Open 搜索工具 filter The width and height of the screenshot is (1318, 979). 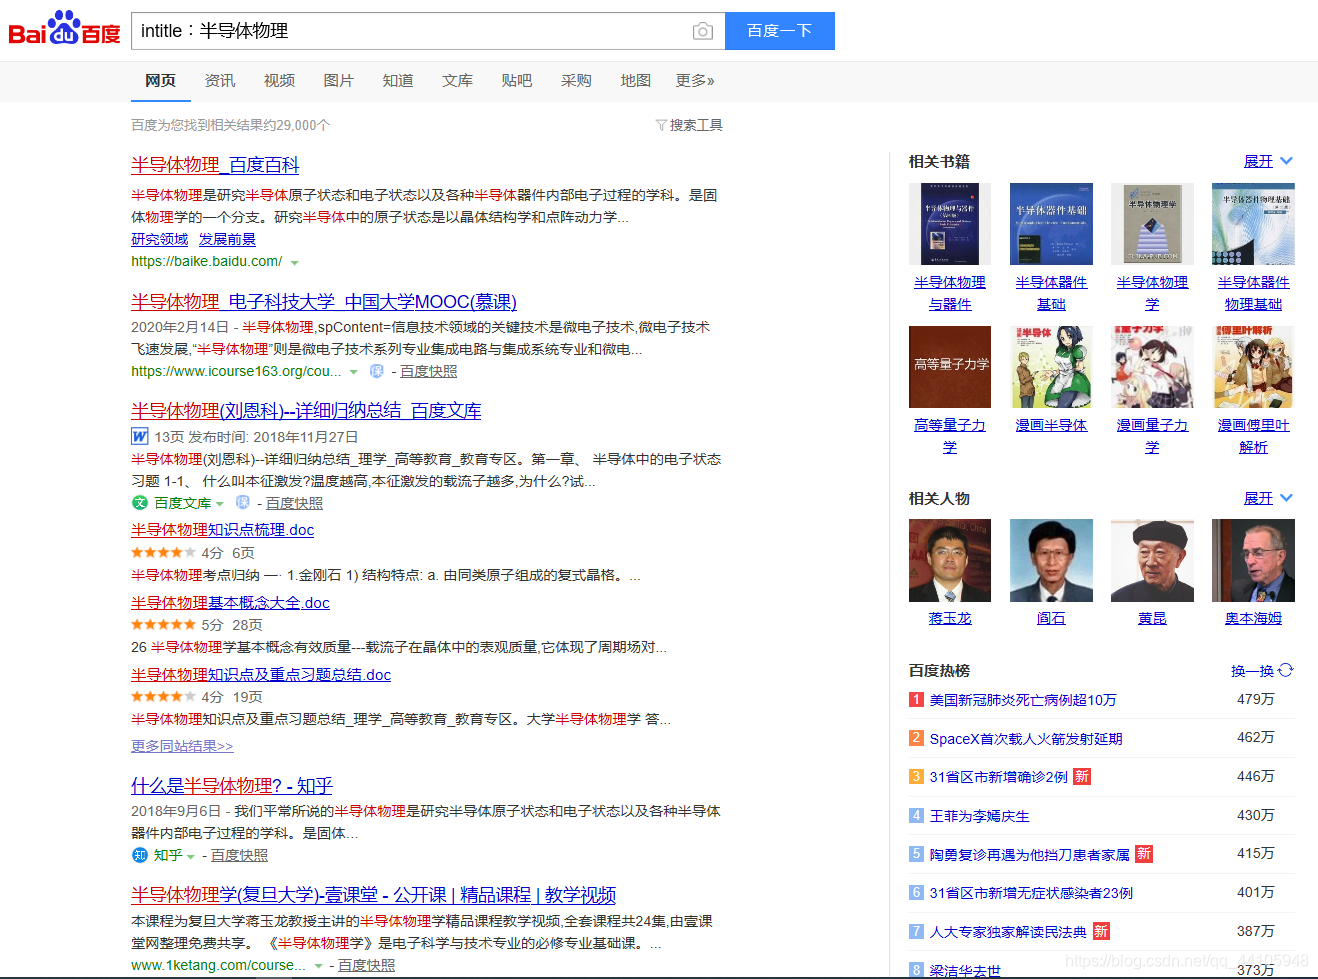pos(689,125)
